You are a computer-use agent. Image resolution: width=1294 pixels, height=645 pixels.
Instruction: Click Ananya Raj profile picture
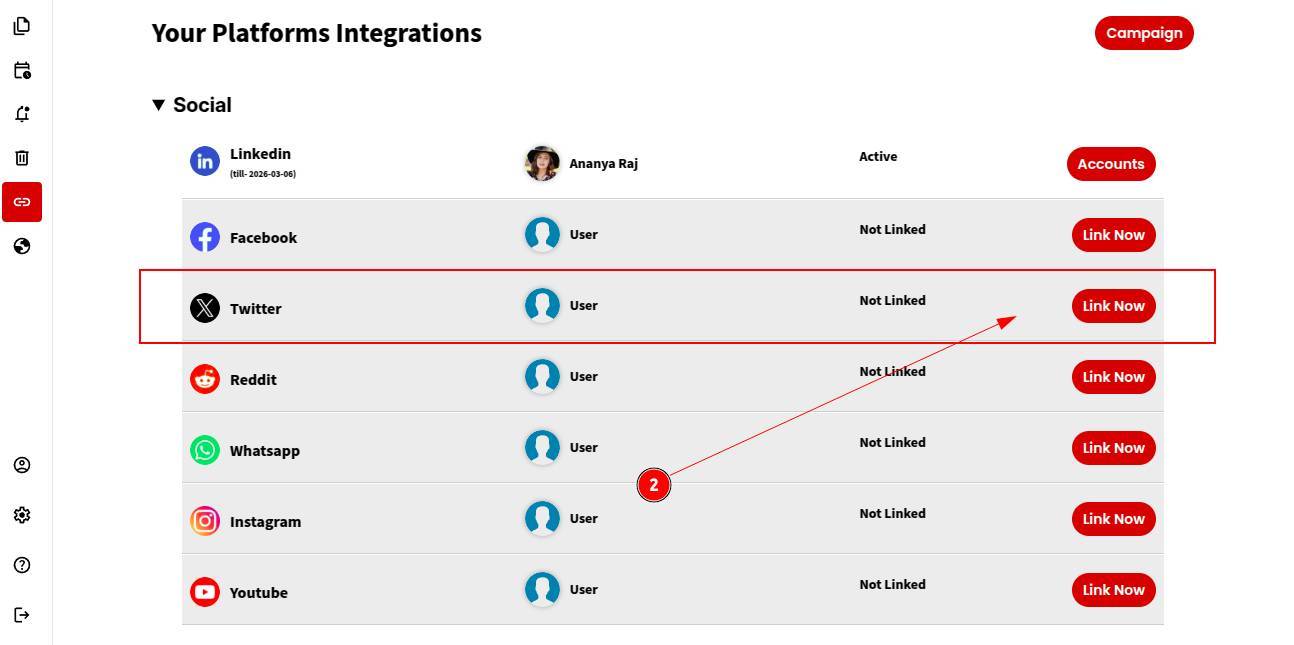(x=542, y=163)
